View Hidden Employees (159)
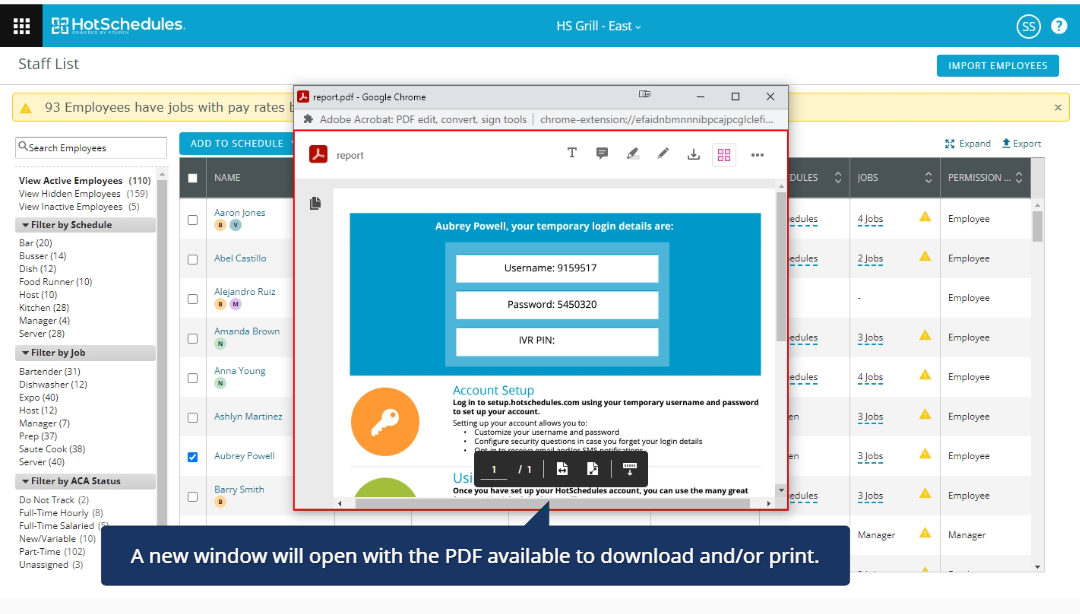Viewport: 1080px width, 614px height. tap(83, 194)
